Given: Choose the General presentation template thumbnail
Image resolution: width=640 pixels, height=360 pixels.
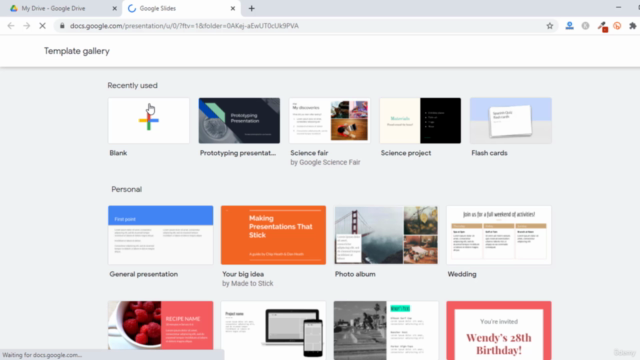Looking at the screenshot, I should coord(160,235).
